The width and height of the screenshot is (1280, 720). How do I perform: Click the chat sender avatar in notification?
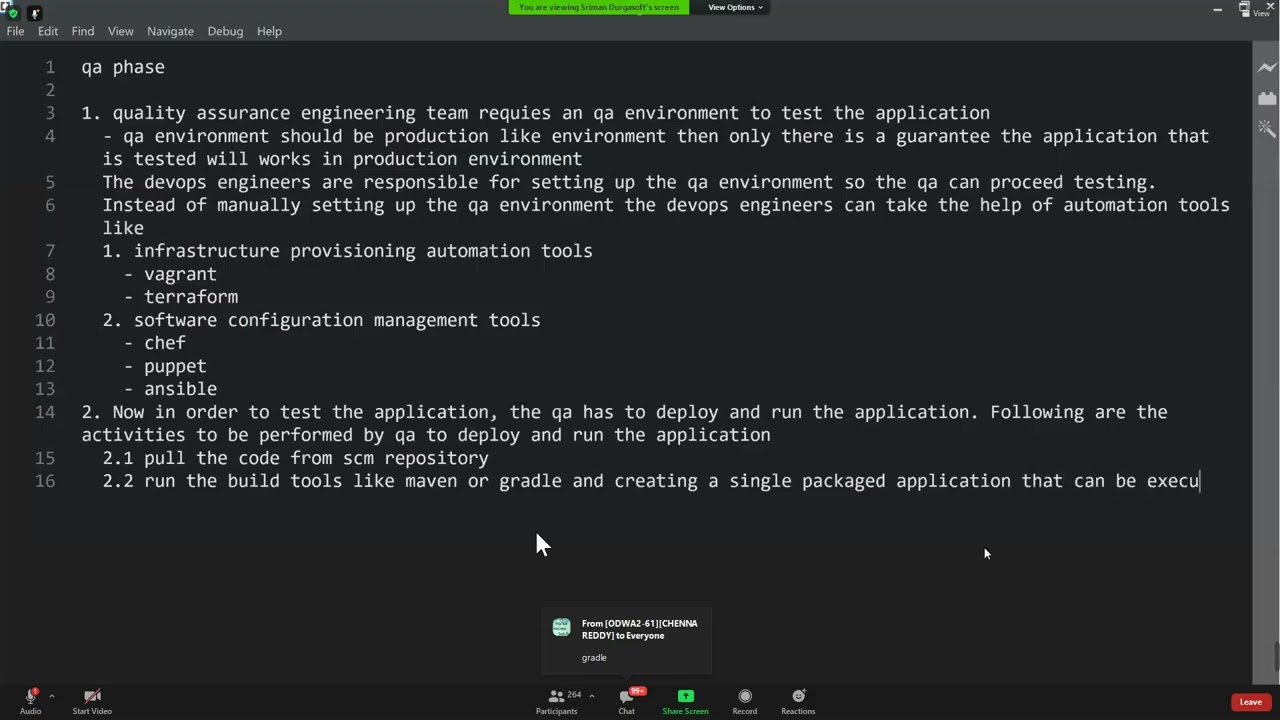[x=561, y=628]
